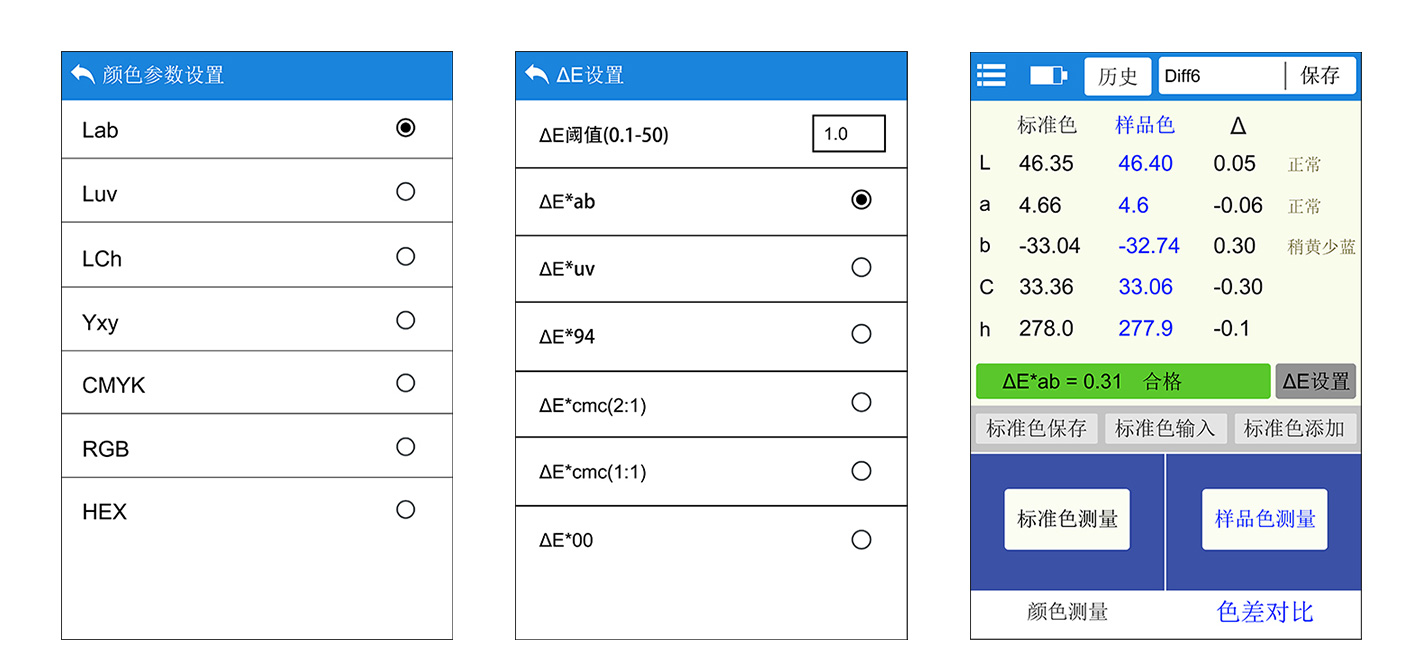Click the green ΔE*ab = 0.31 合格 bar

tap(1123, 381)
